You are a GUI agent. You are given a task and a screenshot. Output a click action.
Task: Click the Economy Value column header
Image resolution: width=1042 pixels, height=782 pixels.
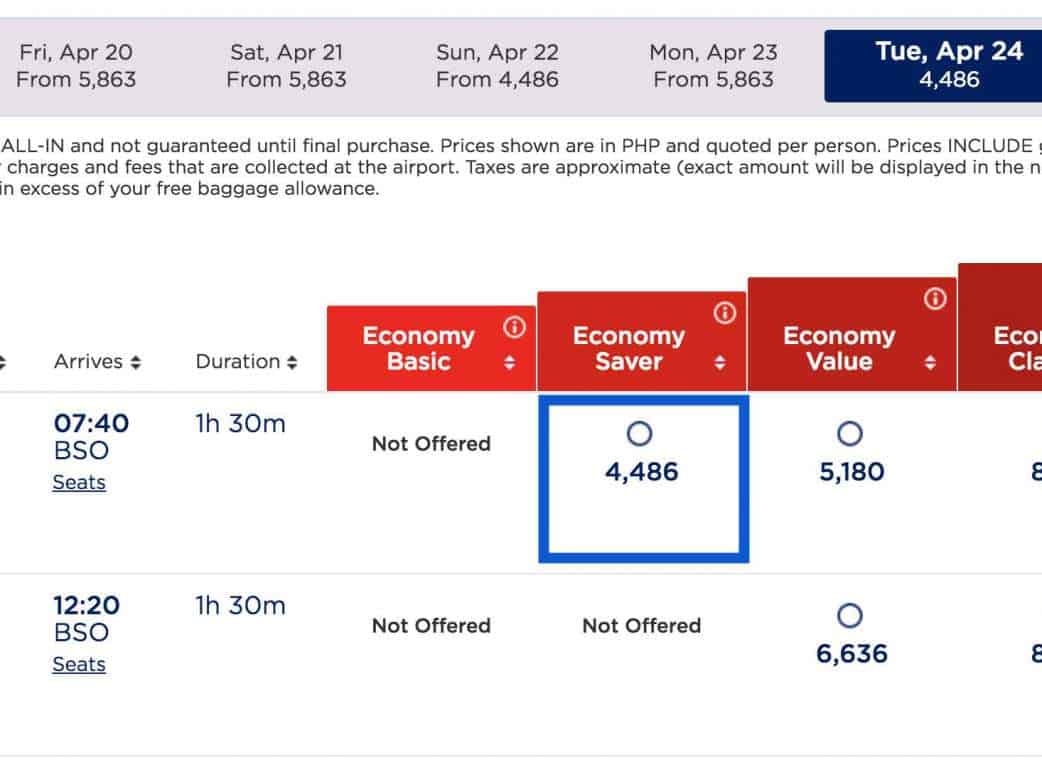click(839, 348)
